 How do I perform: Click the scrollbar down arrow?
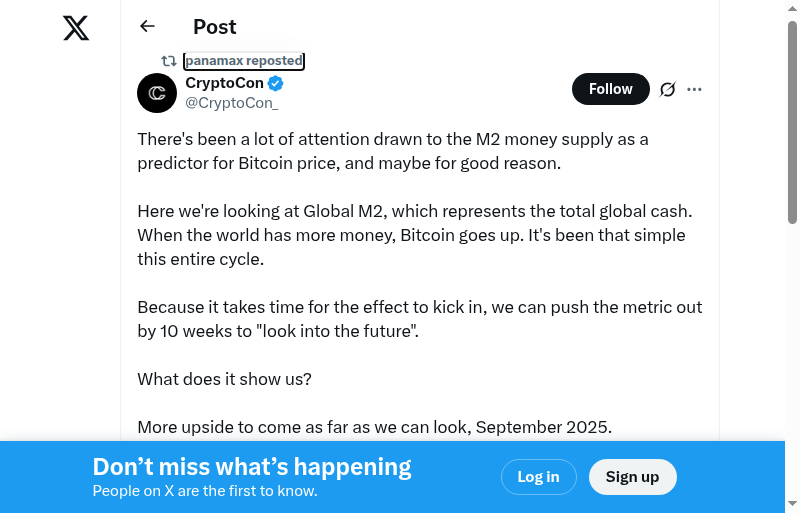pos(792,504)
